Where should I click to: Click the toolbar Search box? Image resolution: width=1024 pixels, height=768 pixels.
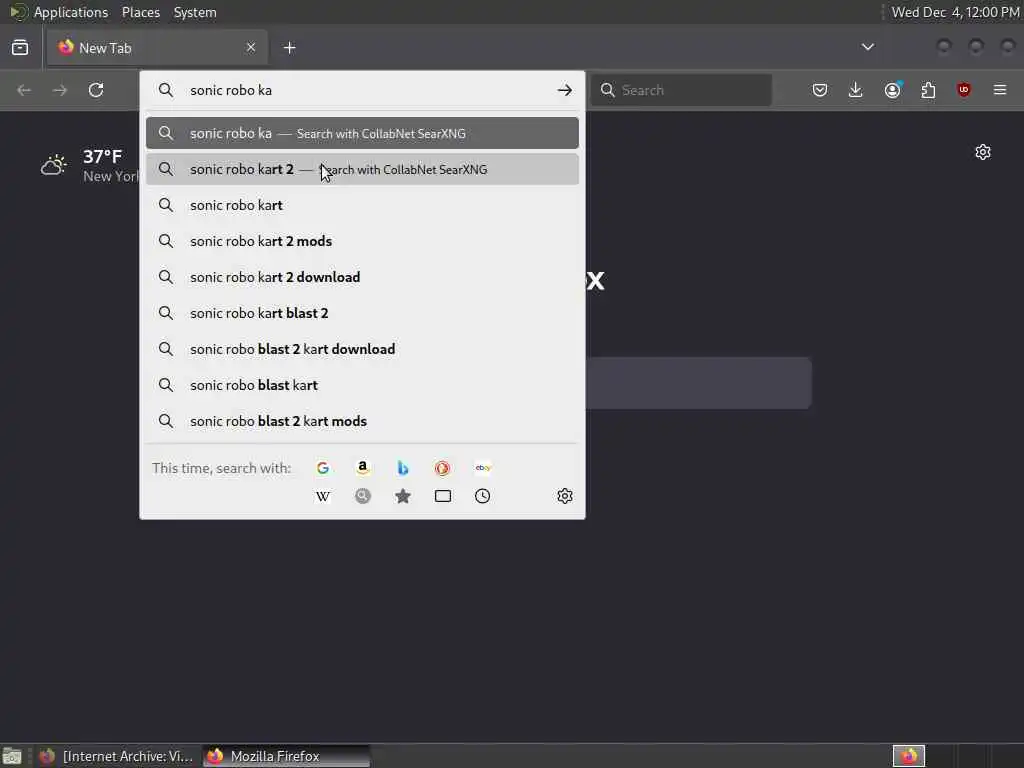[x=681, y=90]
